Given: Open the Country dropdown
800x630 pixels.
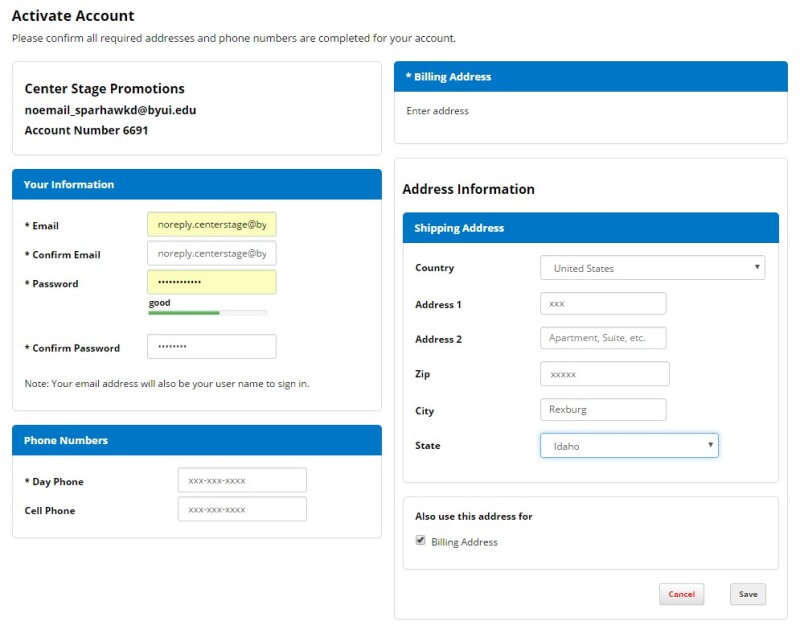Looking at the screenshot, I should click(652, 268).
